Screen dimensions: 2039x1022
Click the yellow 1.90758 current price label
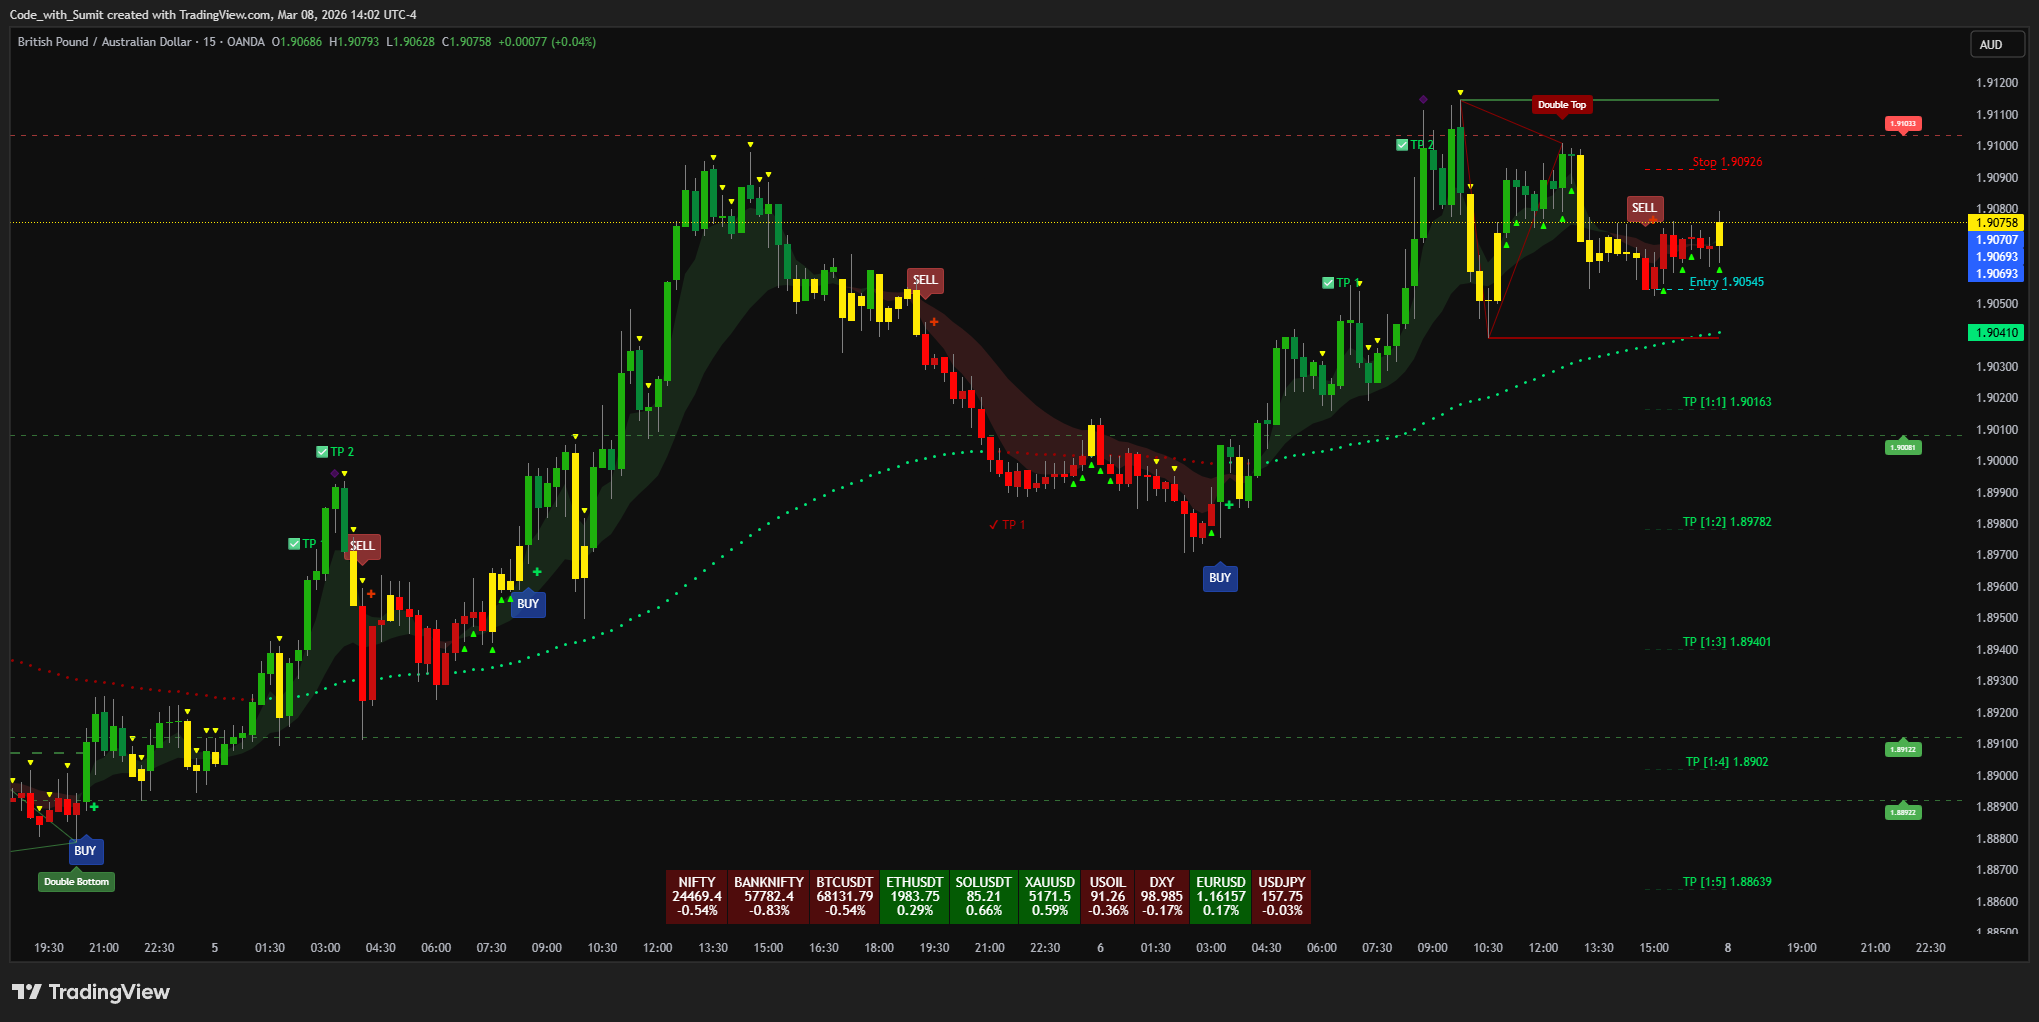1995,223
